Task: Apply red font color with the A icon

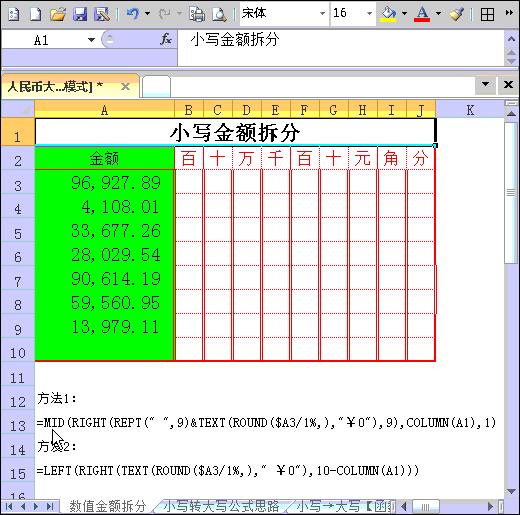Action: click(x=422, y=14)
